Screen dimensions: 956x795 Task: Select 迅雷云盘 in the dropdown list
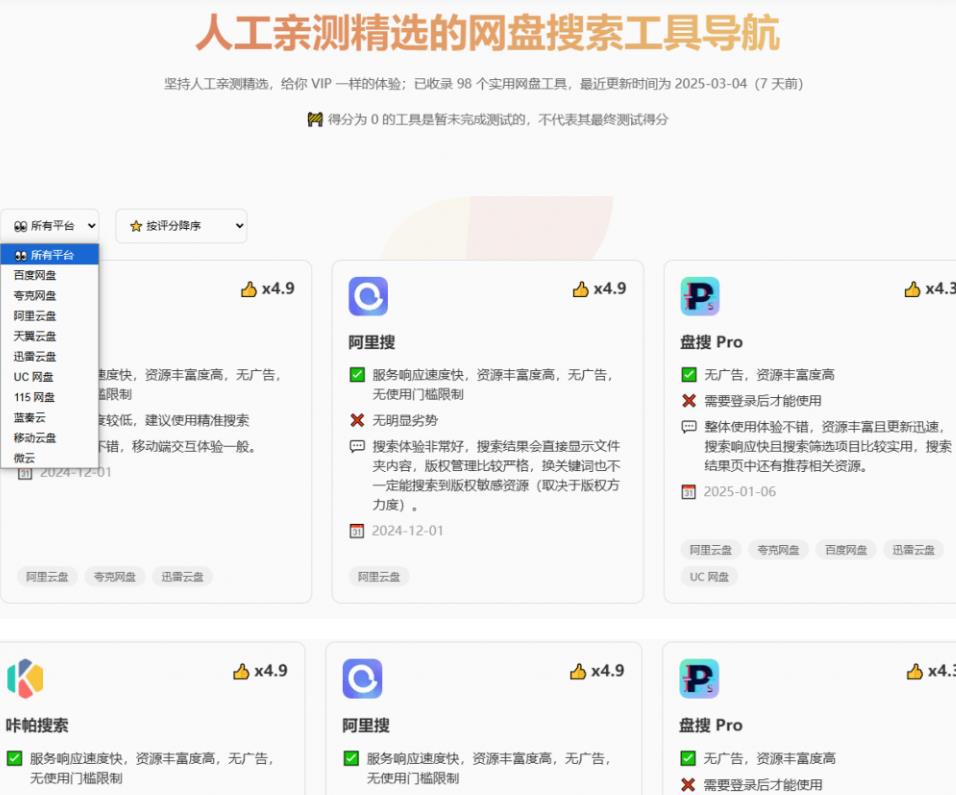(49, 357)
